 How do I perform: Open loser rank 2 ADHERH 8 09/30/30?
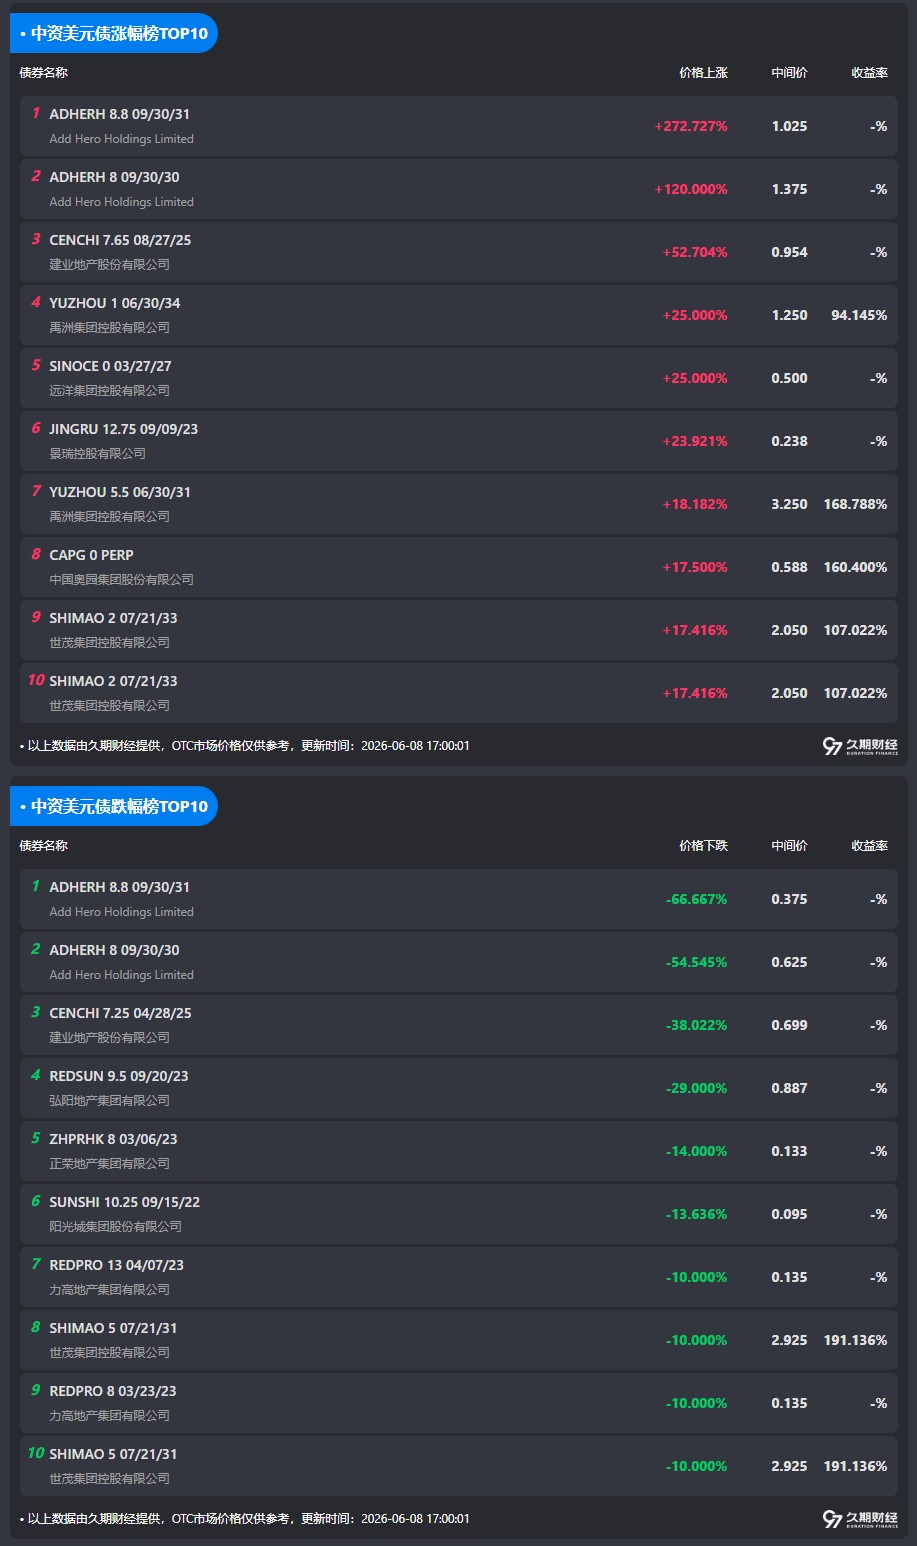tap(459, 962)
